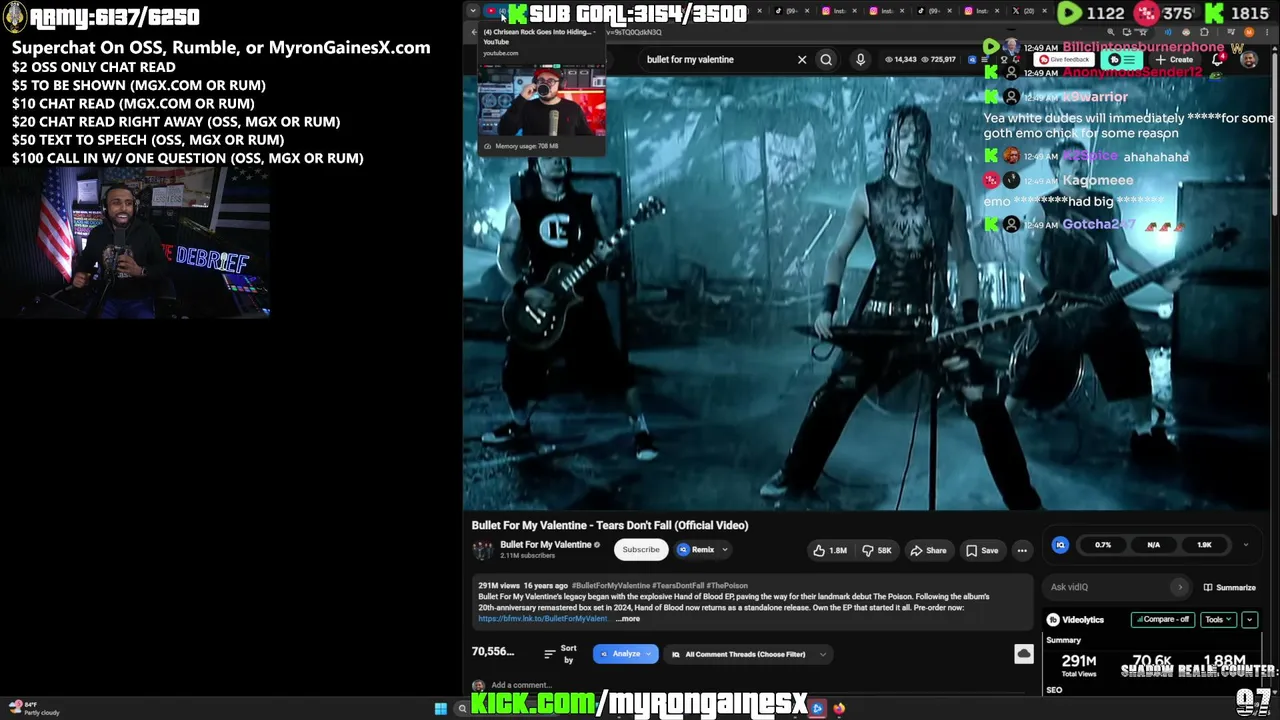Open All Comment Threads filter dropdown
The image size is (1280, 720).
[x=748, y=654]
